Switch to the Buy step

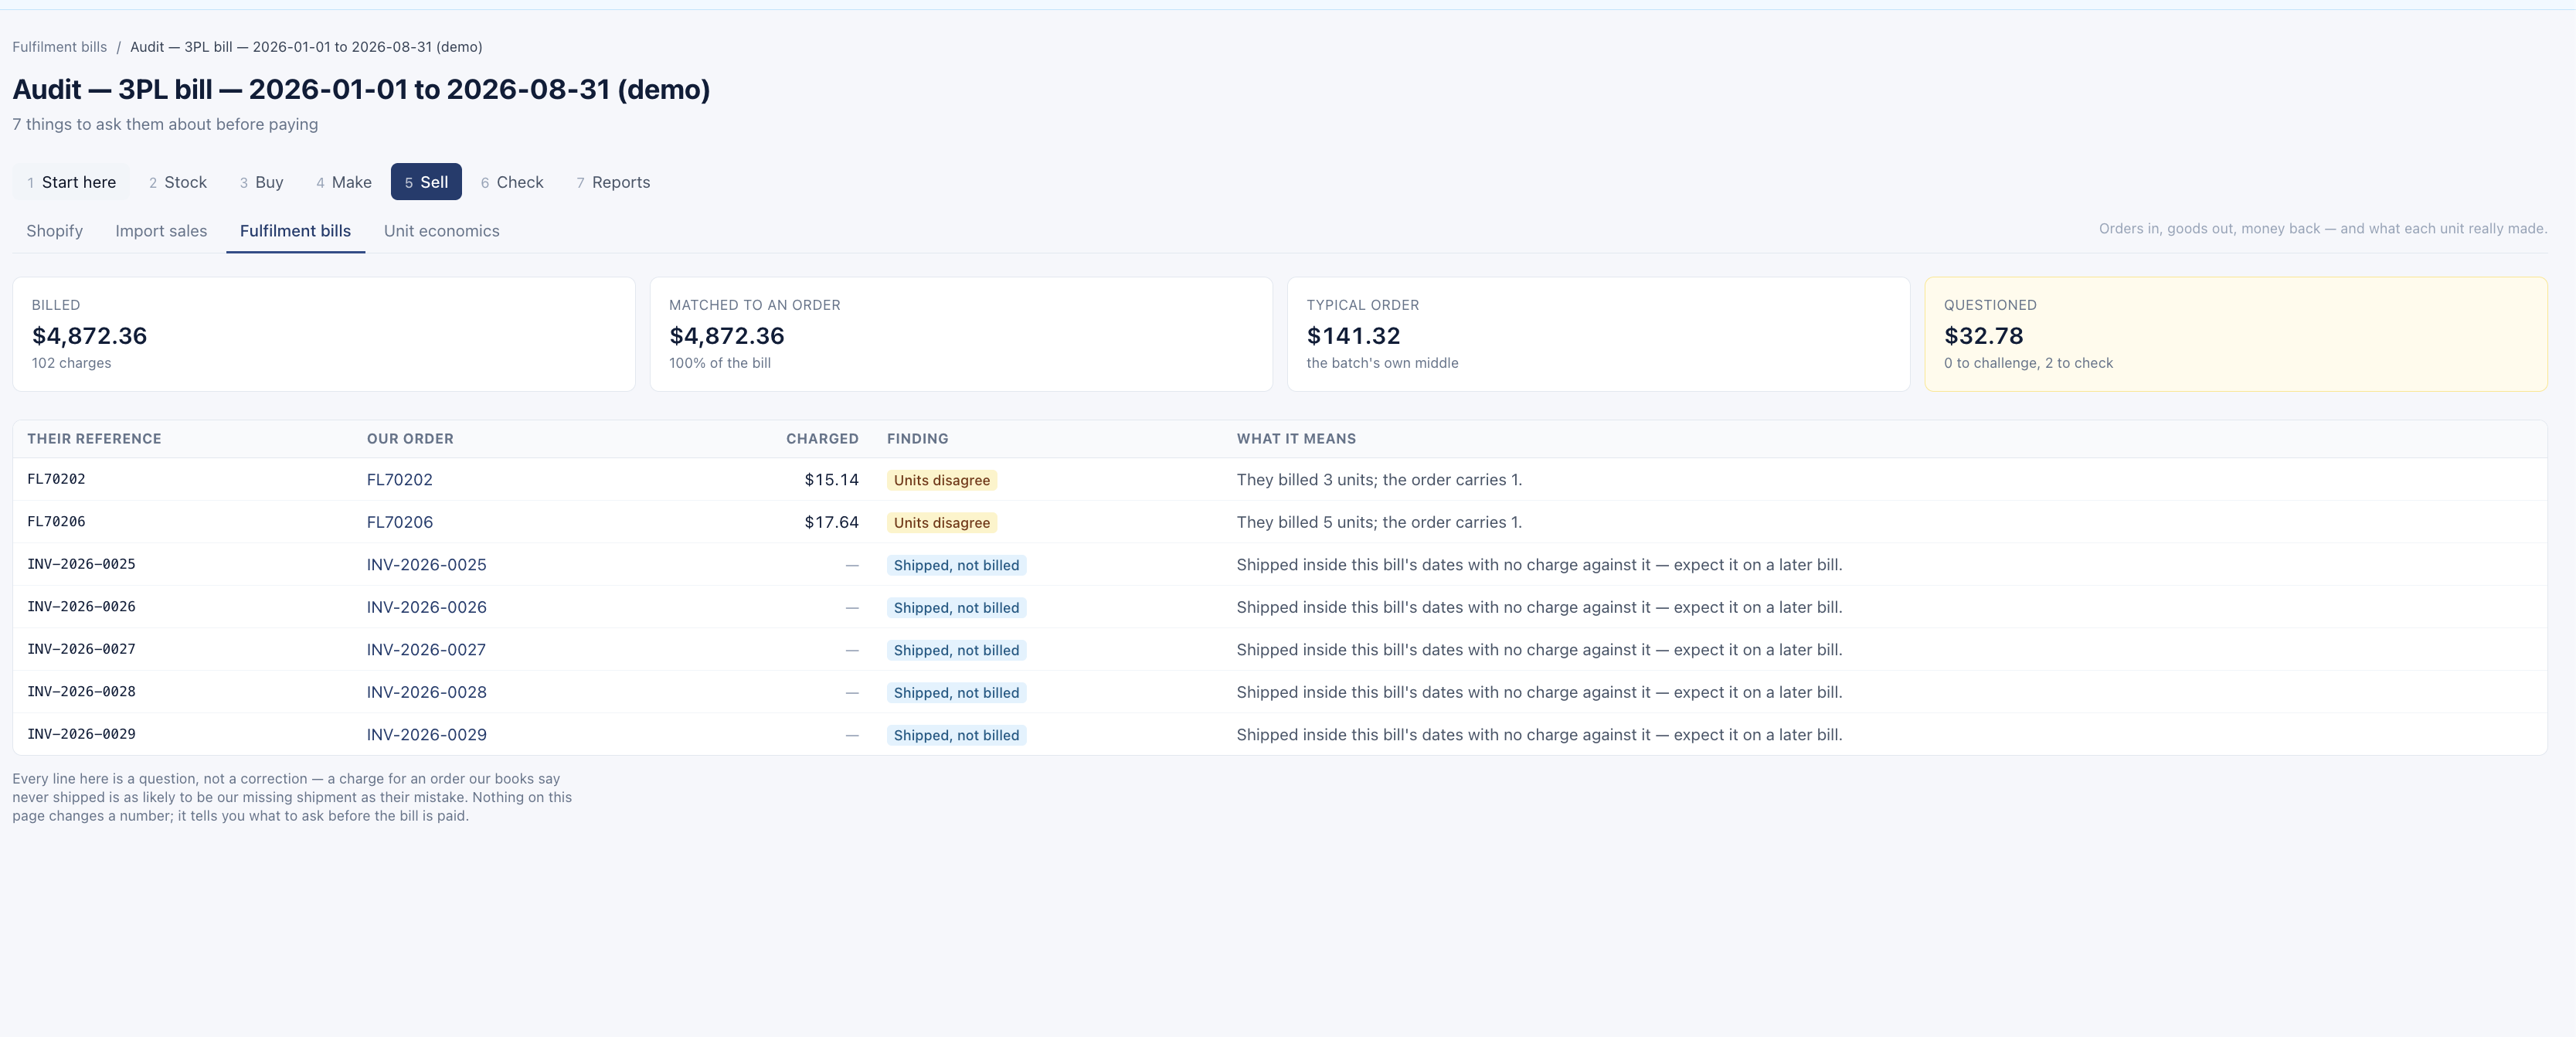click(x=261, y=182)
